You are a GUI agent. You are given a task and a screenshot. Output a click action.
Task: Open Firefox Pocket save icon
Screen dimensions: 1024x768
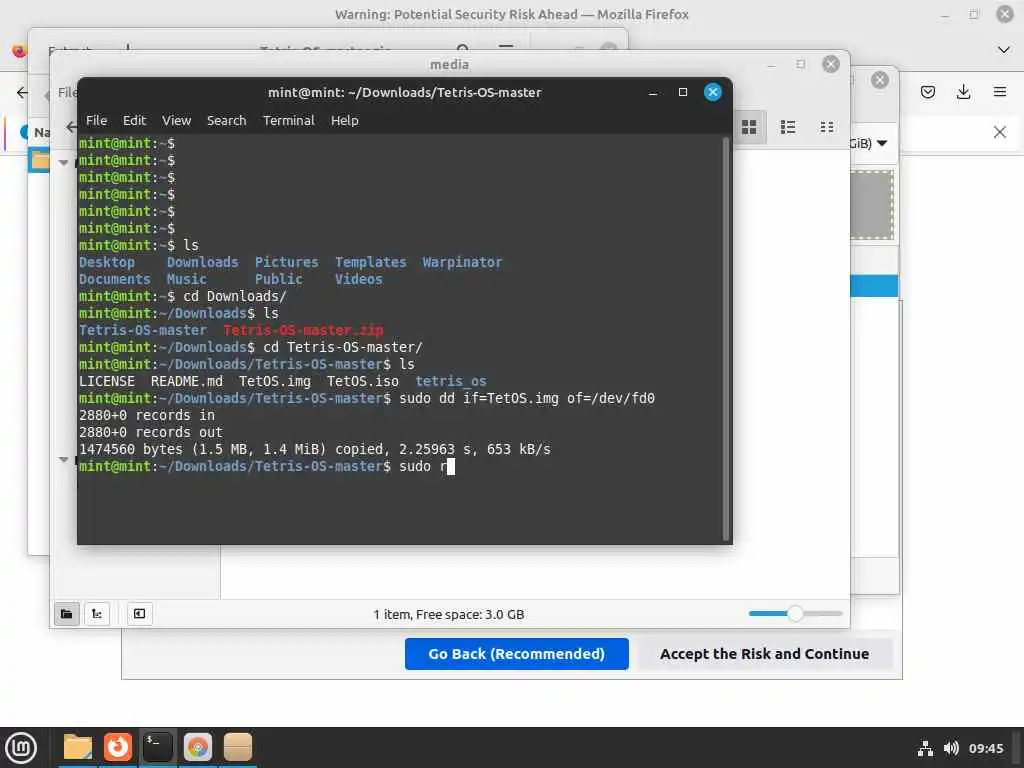click(x=927, y=92)
